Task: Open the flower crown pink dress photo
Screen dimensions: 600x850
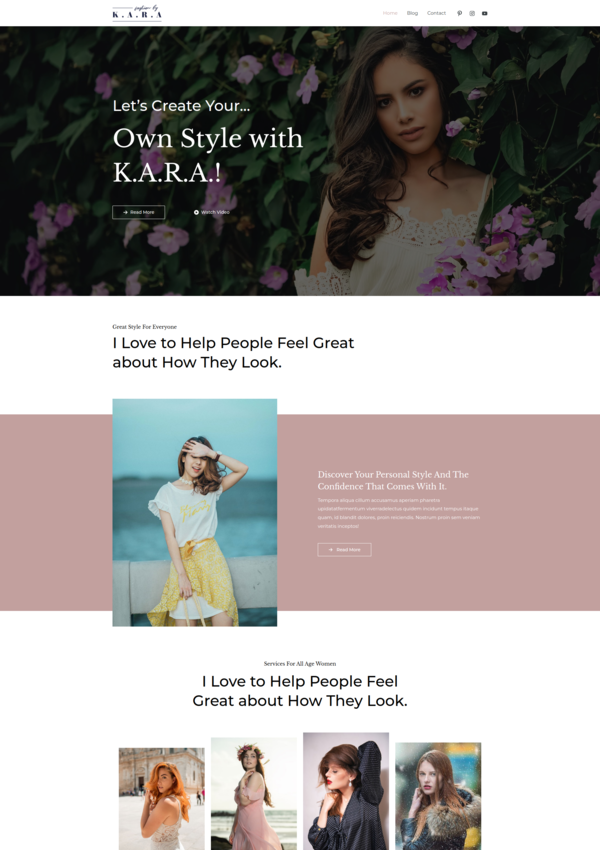Action: [x=254, y=794]
